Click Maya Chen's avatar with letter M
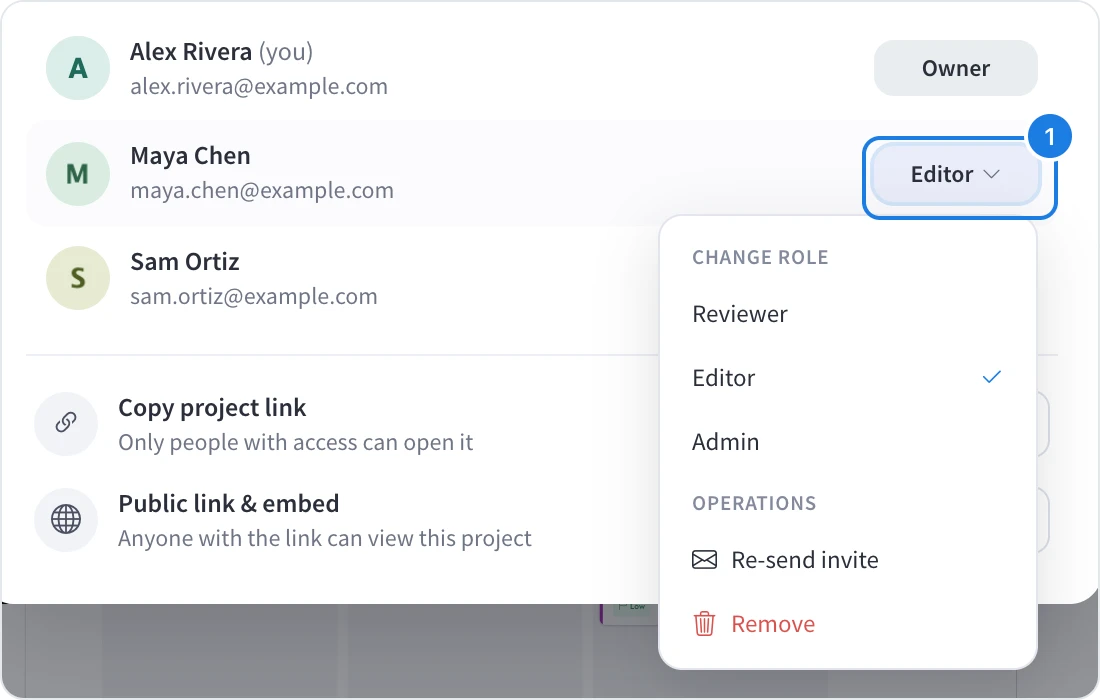The image size is (1100, 700). coord(78,174)
